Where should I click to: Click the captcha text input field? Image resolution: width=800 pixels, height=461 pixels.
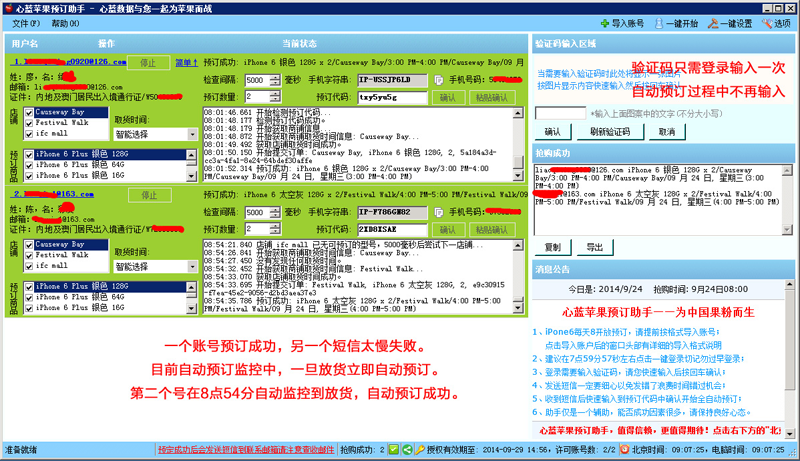pos(559,113)
